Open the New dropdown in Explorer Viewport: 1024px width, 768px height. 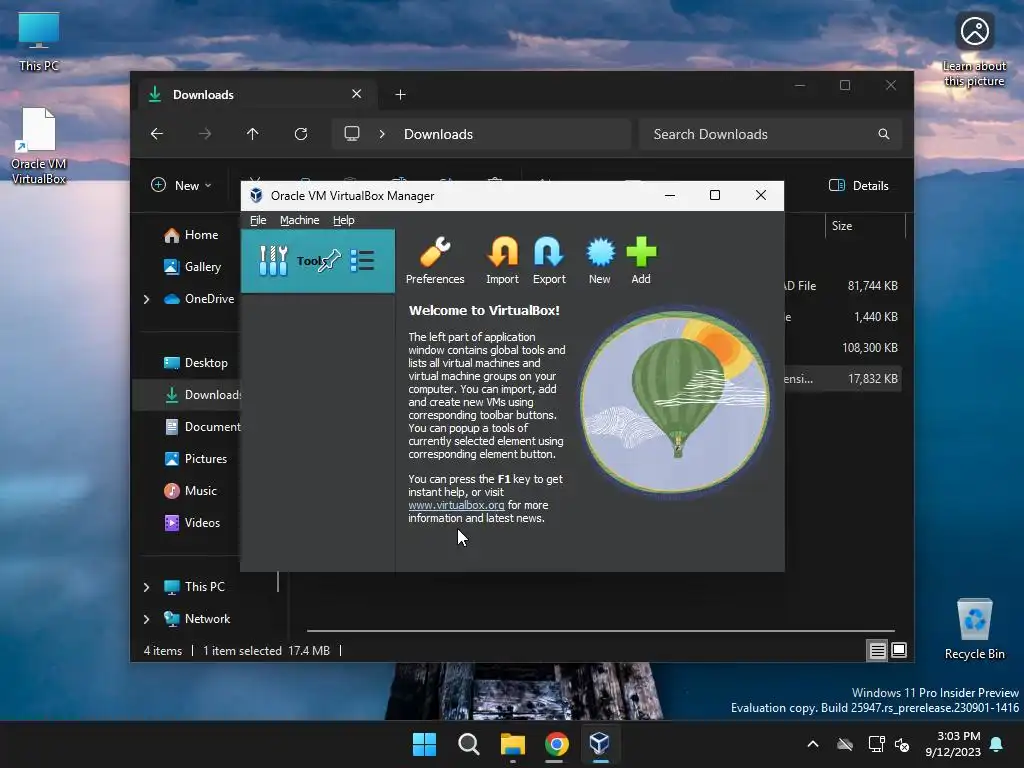(x=181, y=185)
